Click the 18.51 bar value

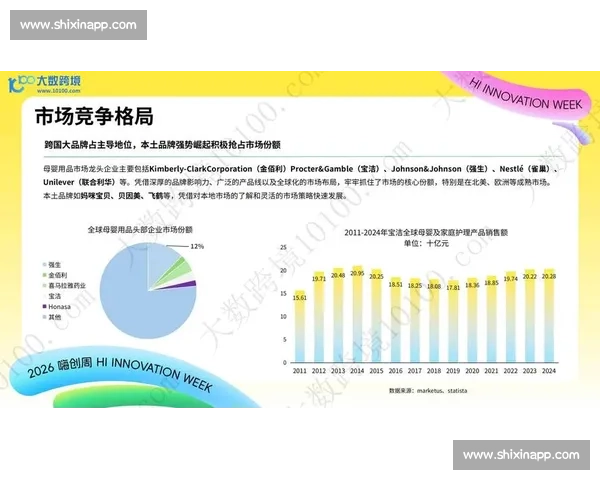click(x=395, y=284)
